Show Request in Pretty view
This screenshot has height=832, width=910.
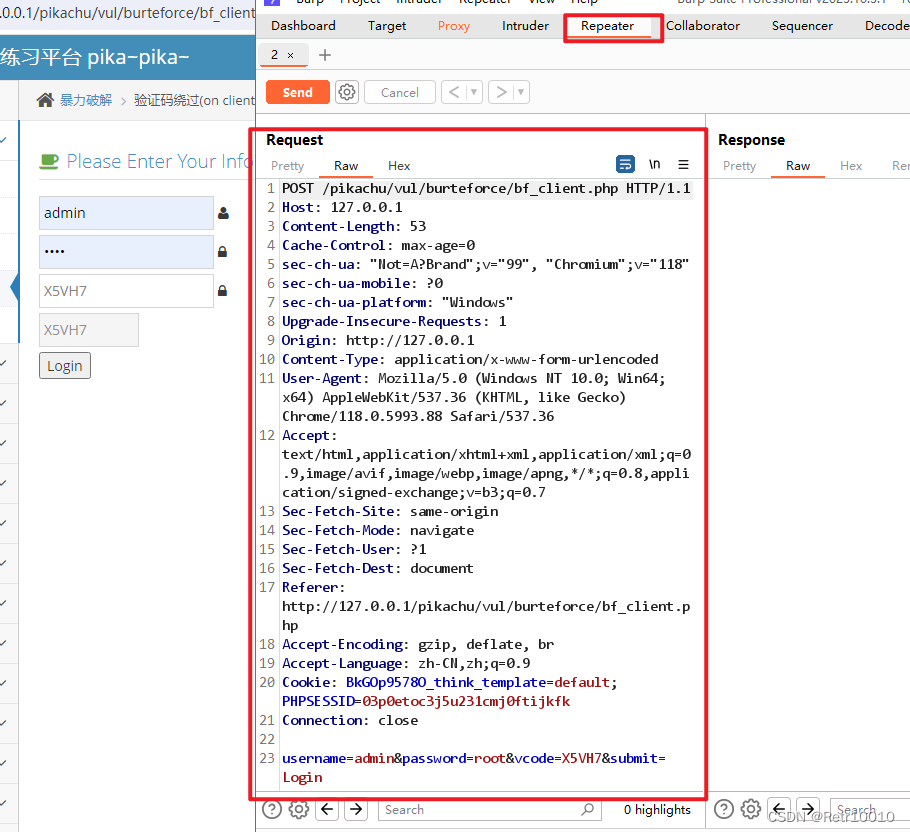[x=287, y=166]
